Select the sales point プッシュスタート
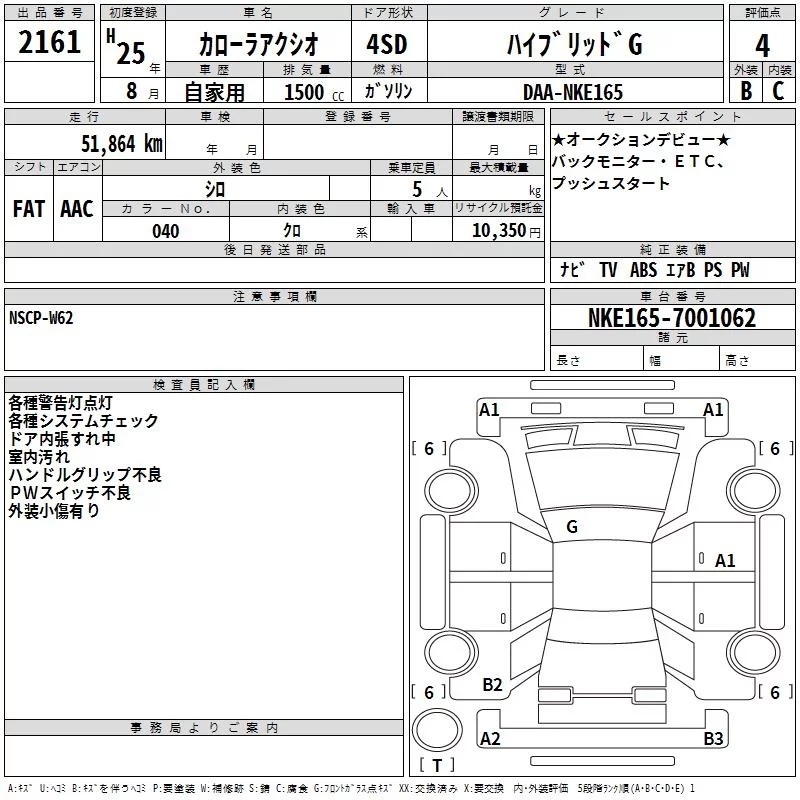 click(x=611, y=183)
